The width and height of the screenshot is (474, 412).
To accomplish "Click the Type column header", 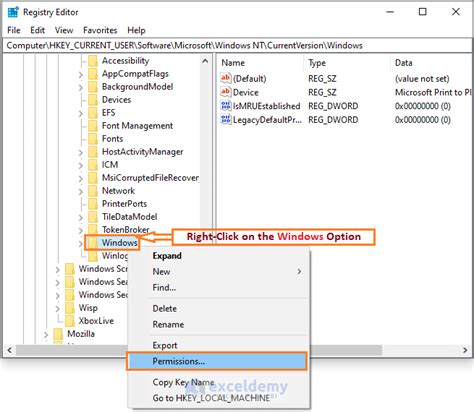I will pyautogui.click(x=317, y=63).
